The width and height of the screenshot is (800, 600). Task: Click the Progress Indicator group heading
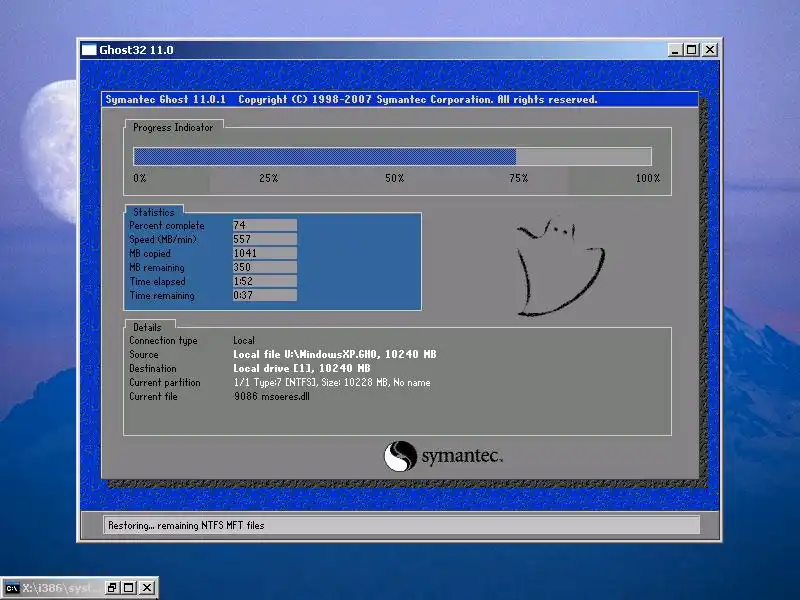point(173,128)
